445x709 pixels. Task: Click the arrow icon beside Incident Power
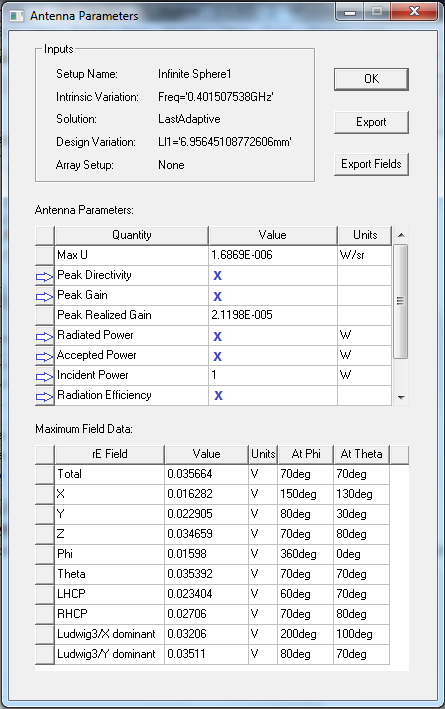44,376
